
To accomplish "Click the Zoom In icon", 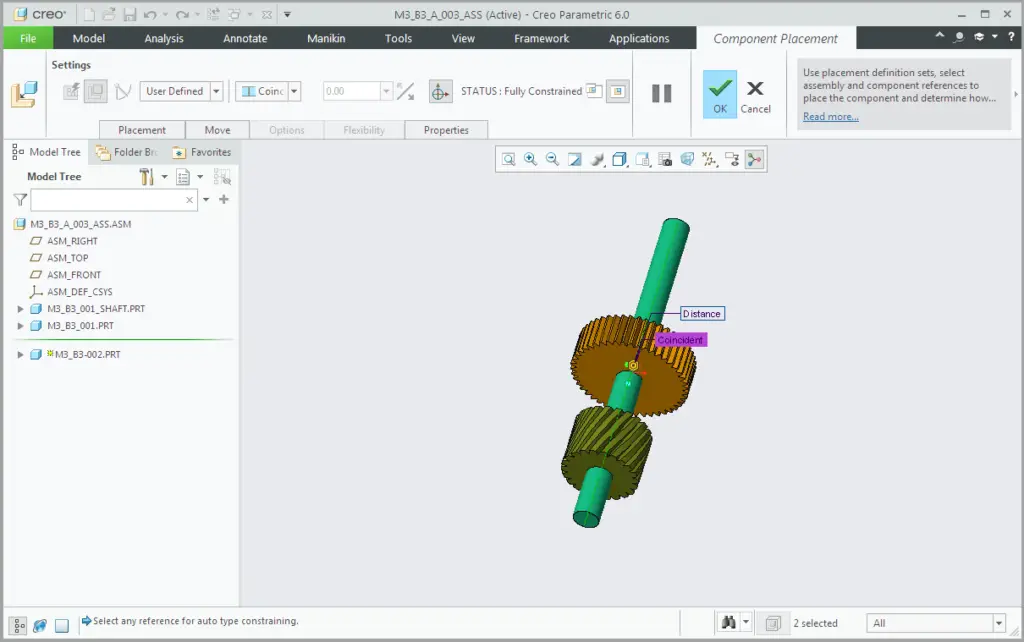I will click(x=530, y=159).
